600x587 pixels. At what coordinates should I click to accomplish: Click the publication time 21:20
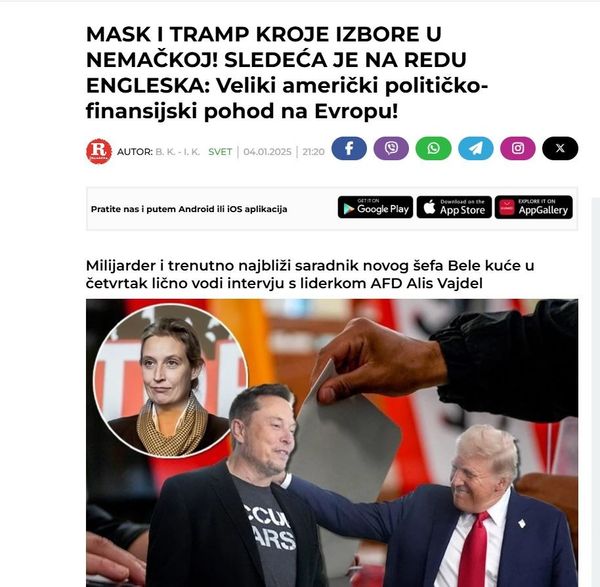click(313, 152)
